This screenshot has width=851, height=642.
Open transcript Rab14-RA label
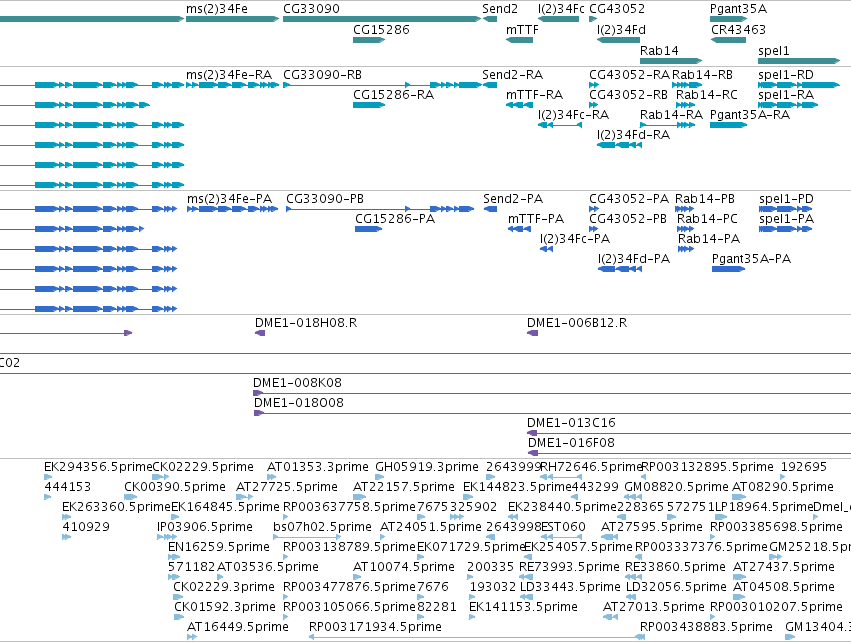point(671,115)
